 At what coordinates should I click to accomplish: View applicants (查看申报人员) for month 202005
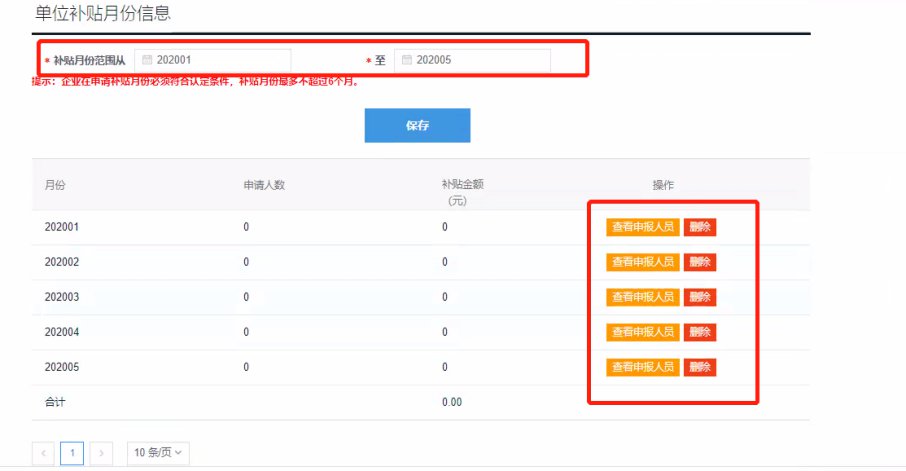[x=643, y=367]
